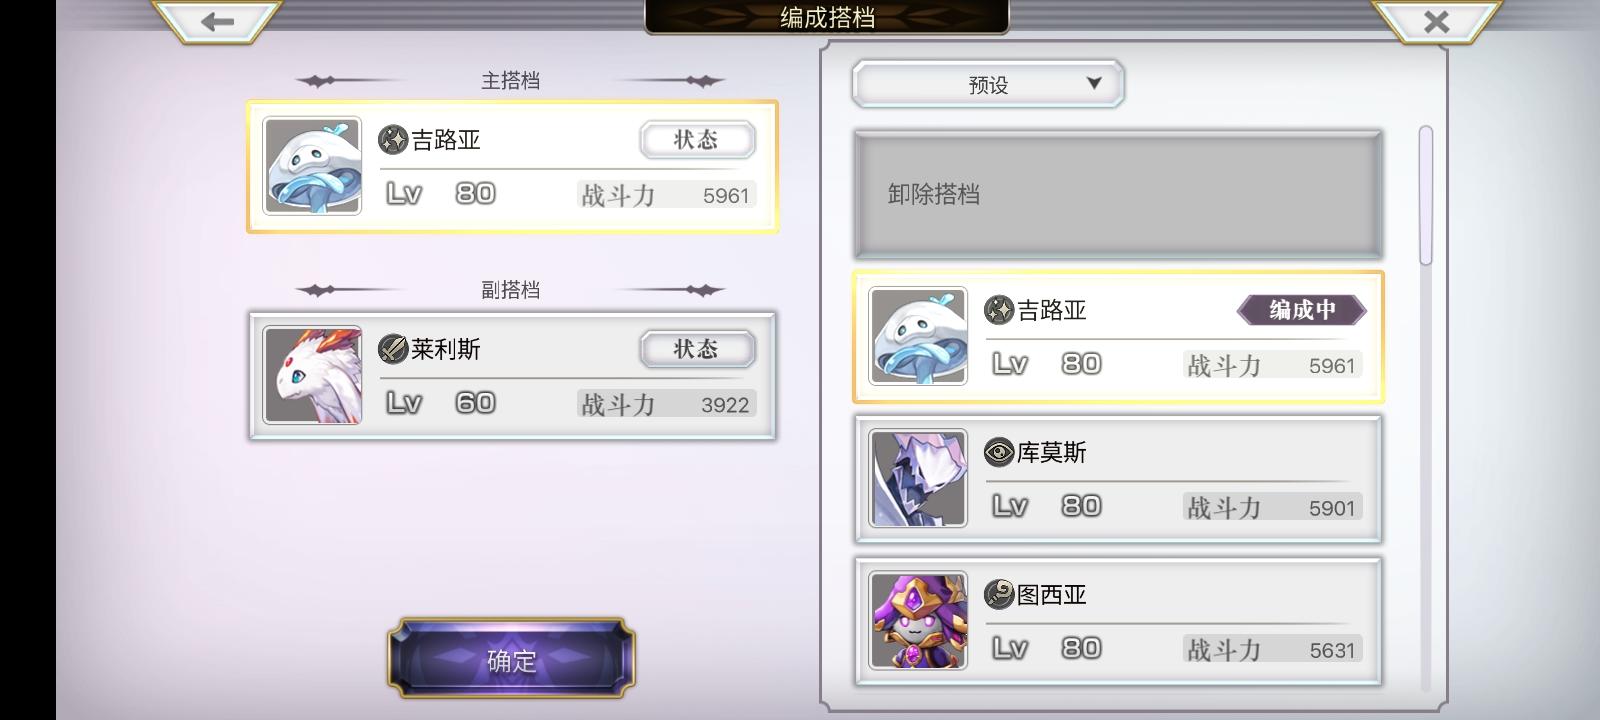Click 吉路亚 mushroom avatar in list
The height and width of the screenshot is (720, 1600).
[x=918, y=336]
